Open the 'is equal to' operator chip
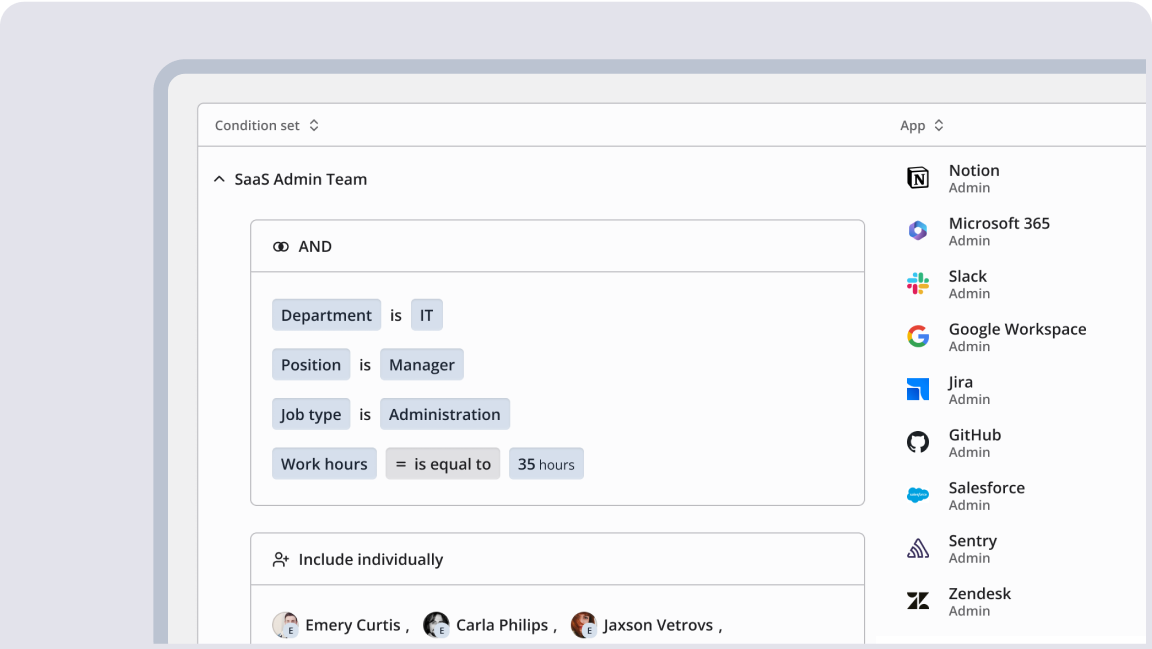1152x649 pixels. (442, 464)
